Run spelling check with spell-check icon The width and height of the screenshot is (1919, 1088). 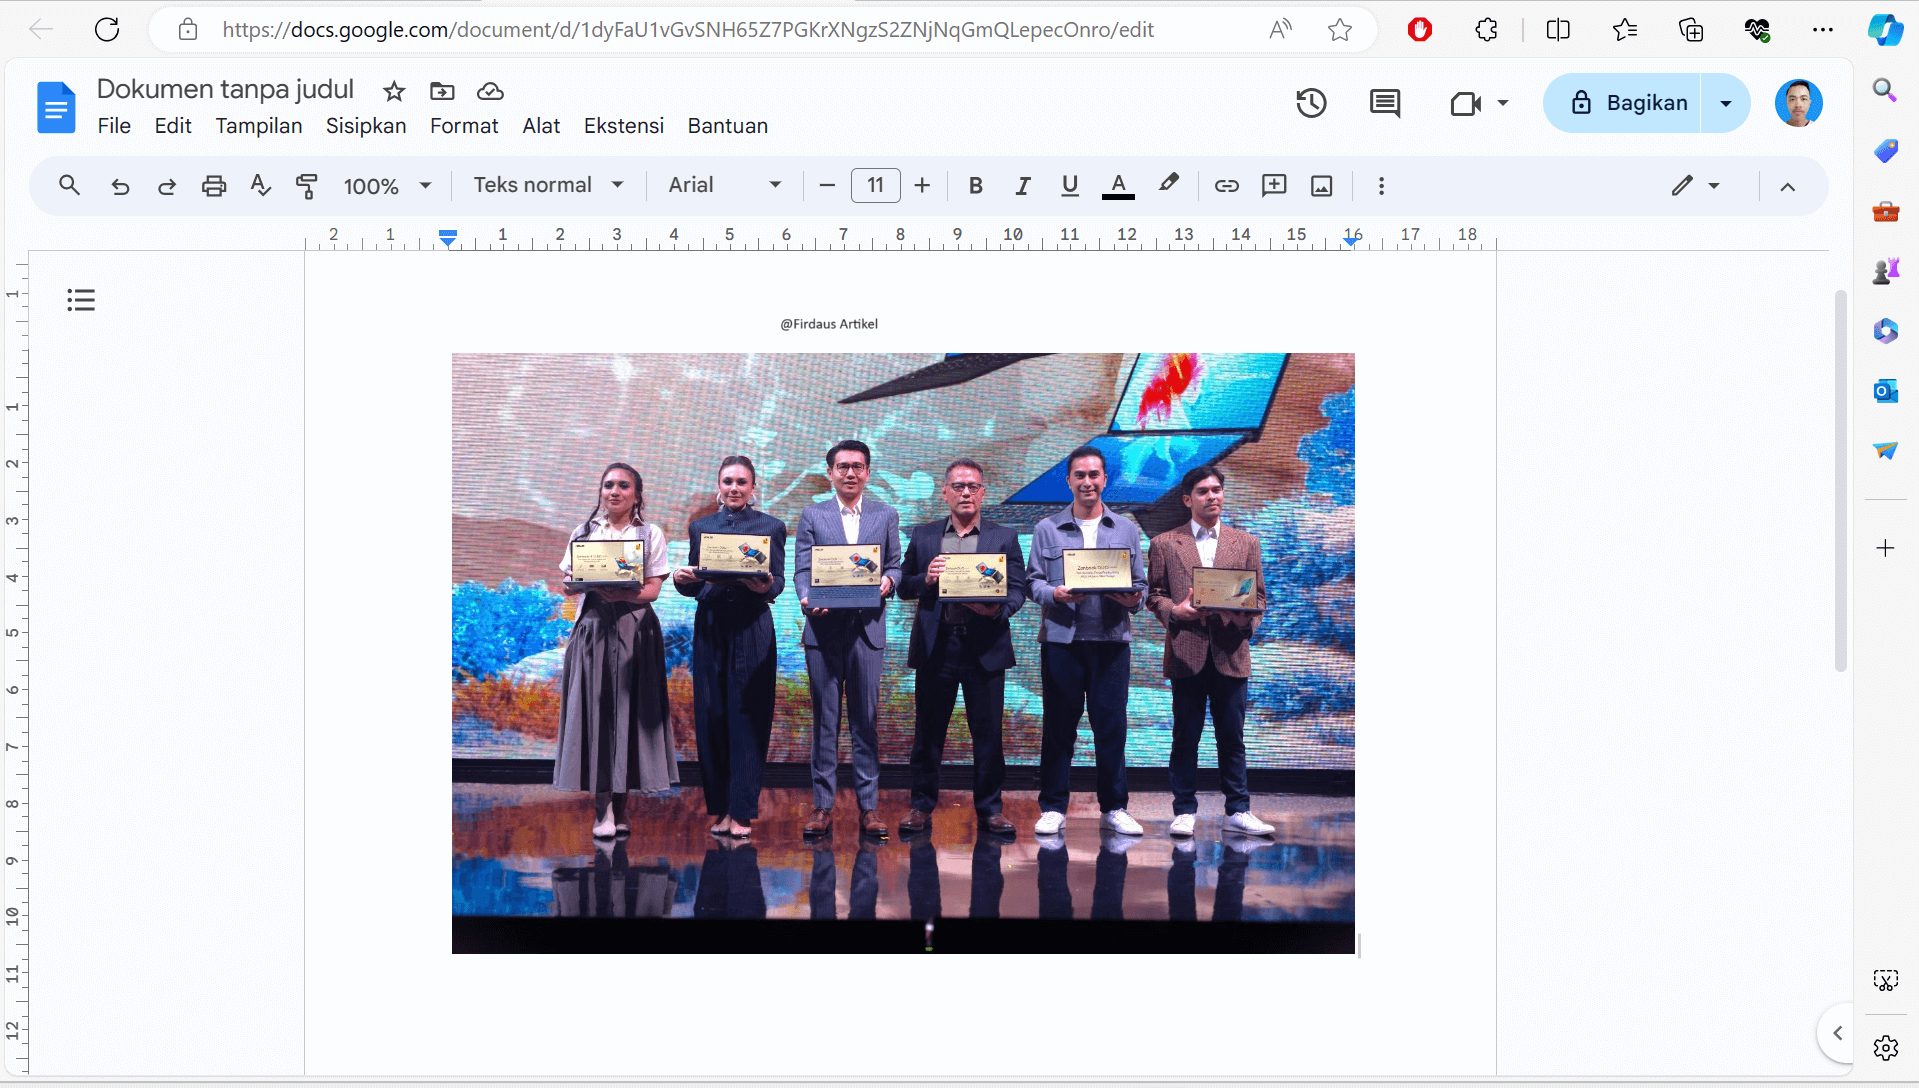(x=259, y=185)
